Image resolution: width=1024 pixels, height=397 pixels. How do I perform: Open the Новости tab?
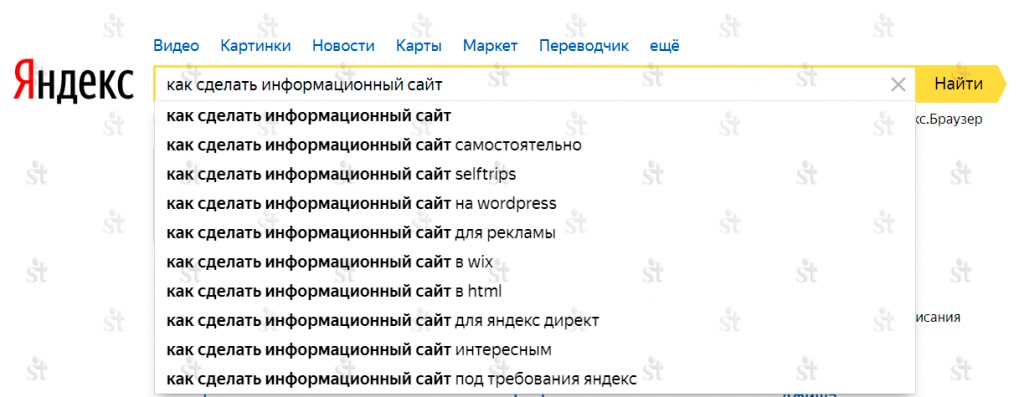click(x=344, y=46)
